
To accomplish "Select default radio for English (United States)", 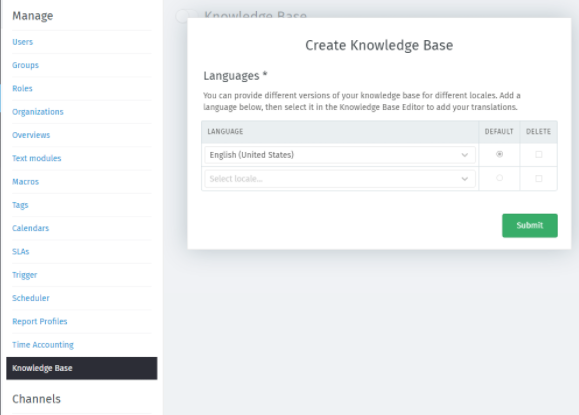I will tap(499, 154).
